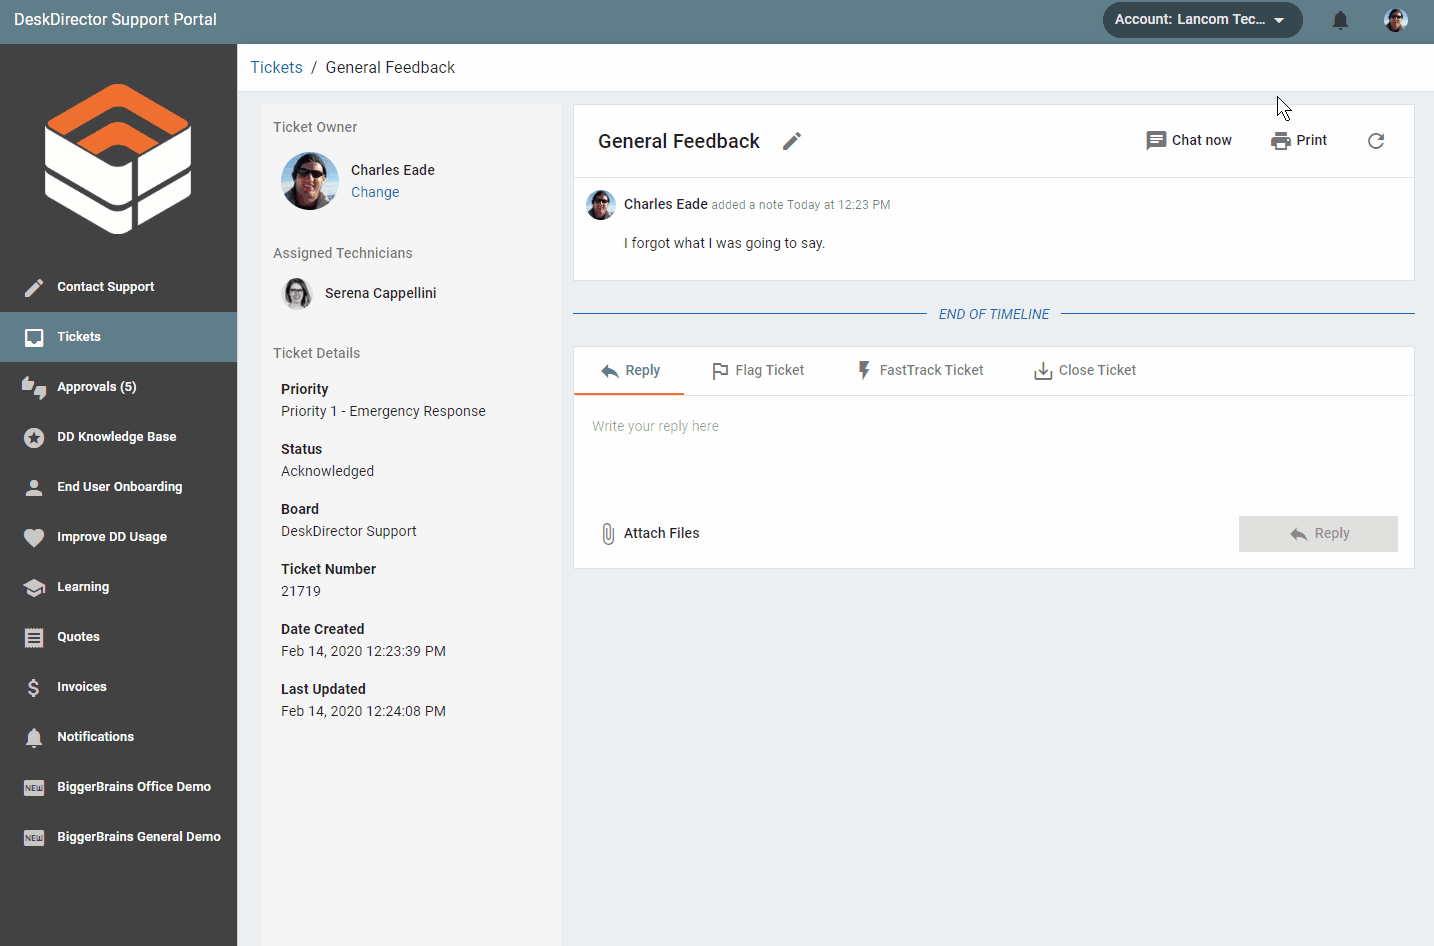Open the FastTrack Ticket tab
Screen dimensions: 1434x946
[920, 371]
